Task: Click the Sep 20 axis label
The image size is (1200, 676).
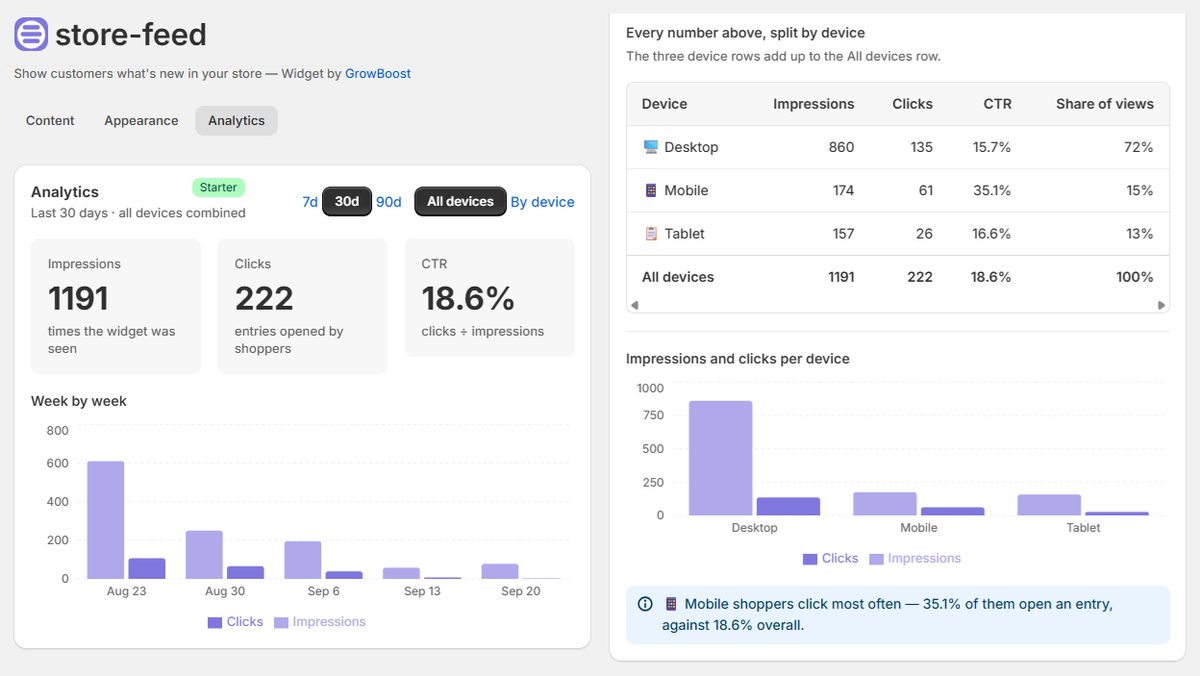Action: point(520,591)
